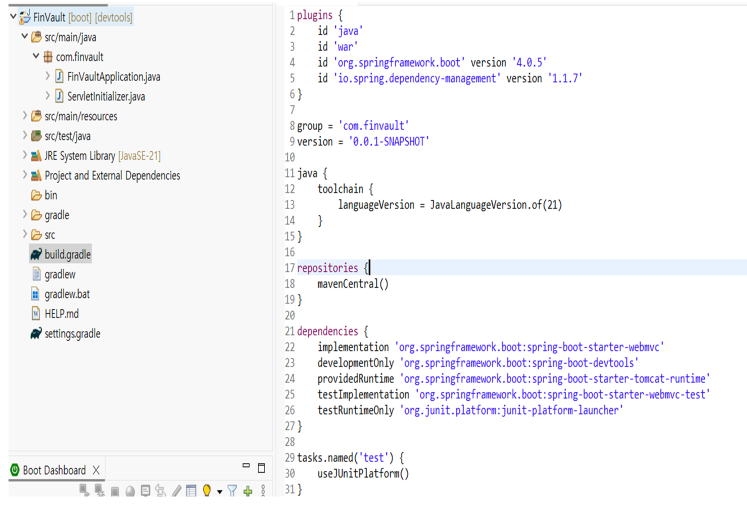Select HELP.md in project tree
Viewport: 747px width, 526px height.
click(x=61, y=314)
